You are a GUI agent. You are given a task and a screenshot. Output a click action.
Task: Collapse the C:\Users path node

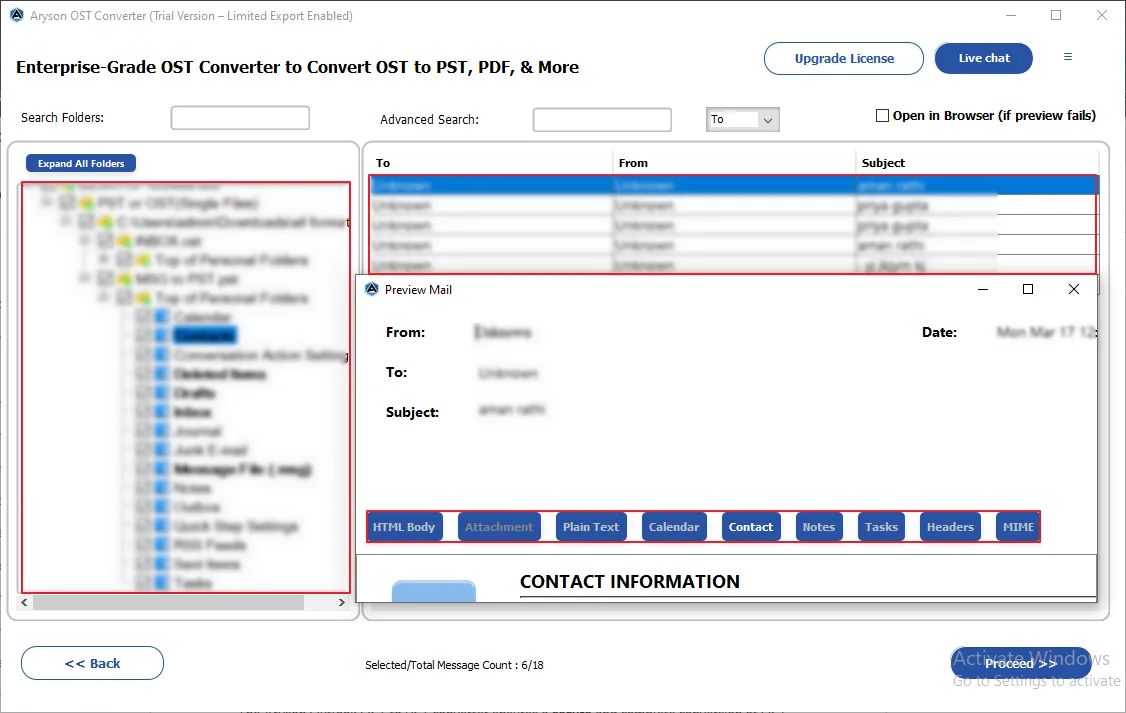click(66, 222)
